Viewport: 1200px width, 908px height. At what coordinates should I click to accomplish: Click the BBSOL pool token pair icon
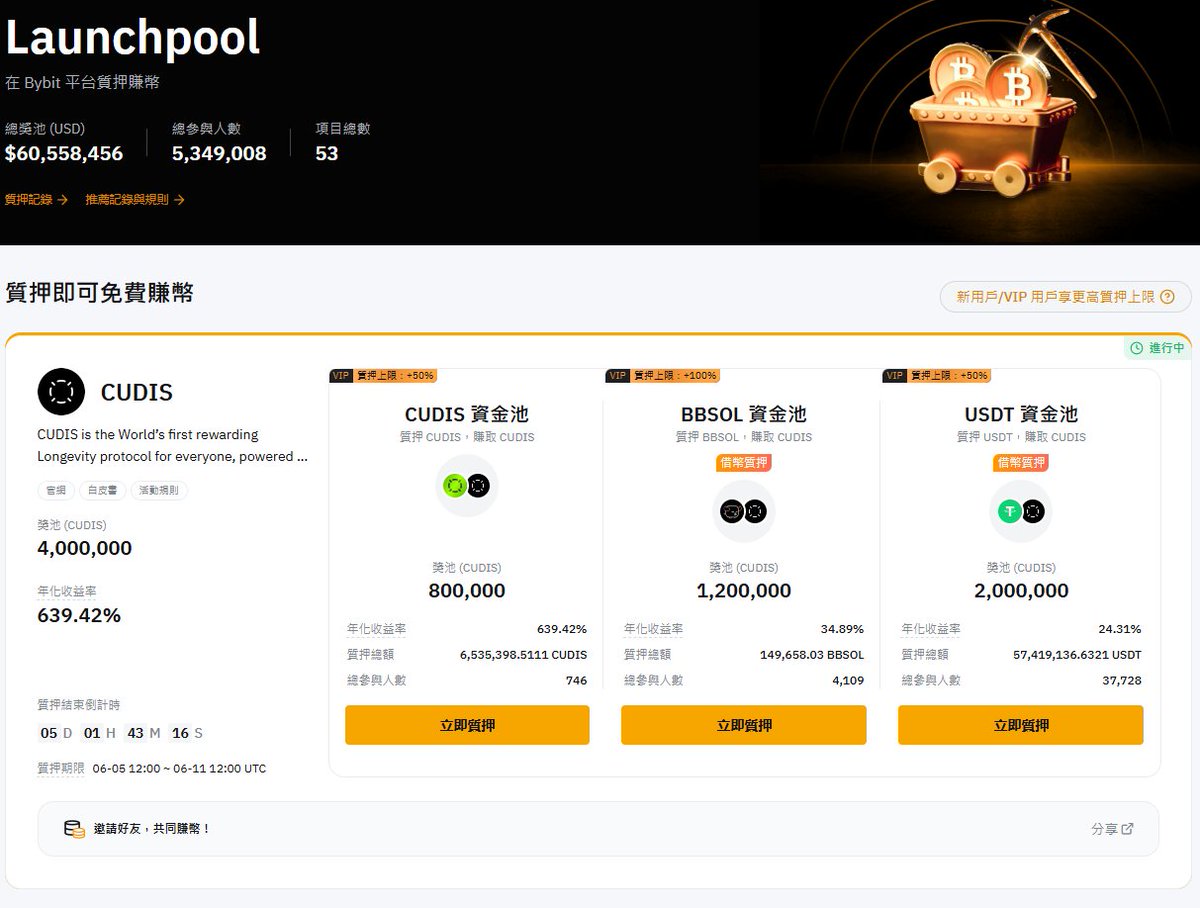pos(743,511)
